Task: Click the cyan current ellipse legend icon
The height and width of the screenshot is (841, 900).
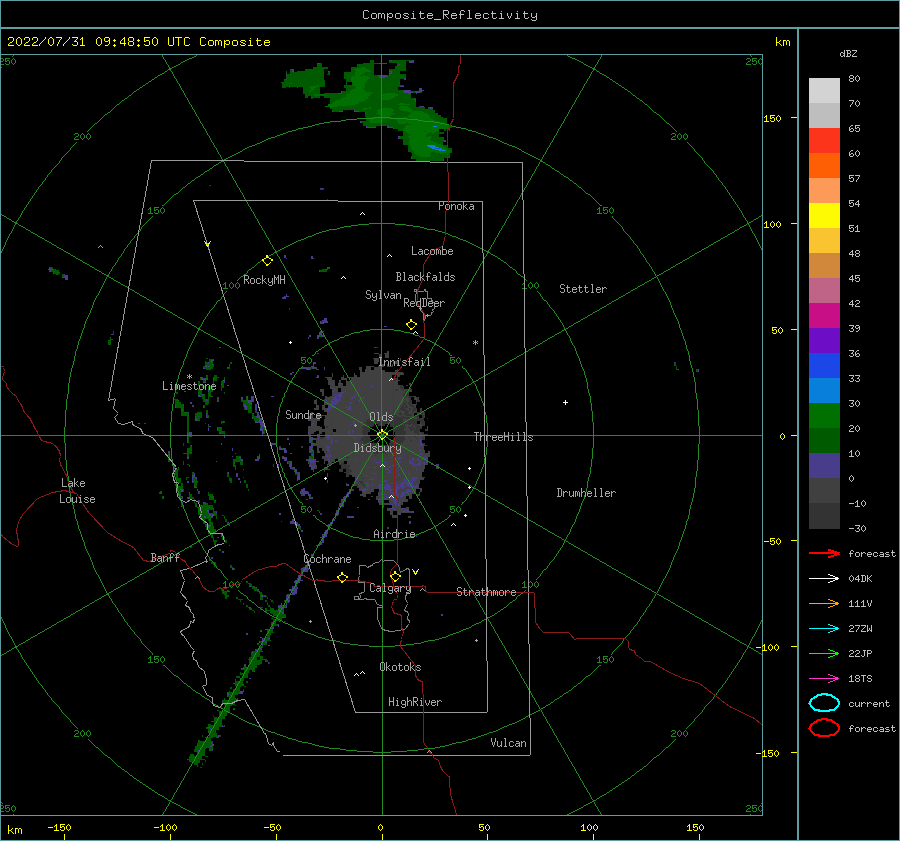Action: coord(824,703)
